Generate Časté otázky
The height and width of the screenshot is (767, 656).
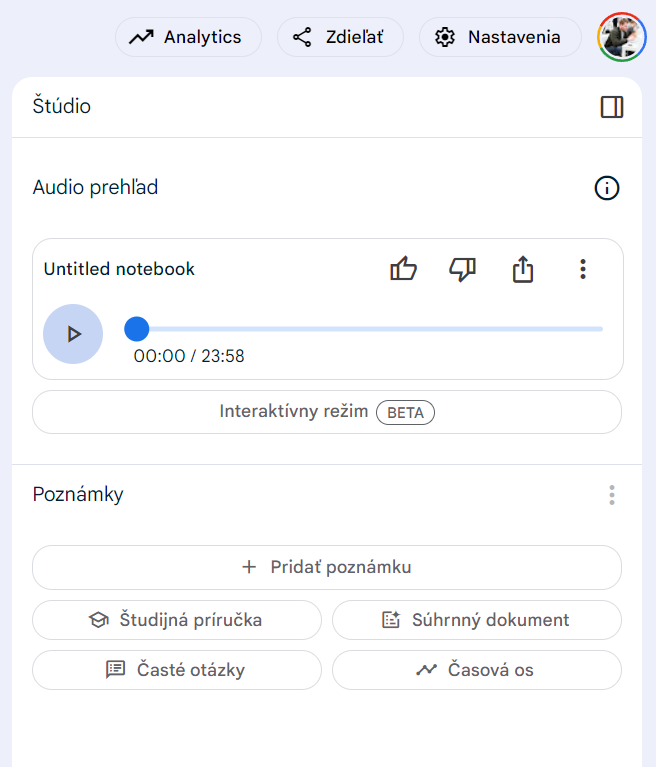(x=177, y=670)
